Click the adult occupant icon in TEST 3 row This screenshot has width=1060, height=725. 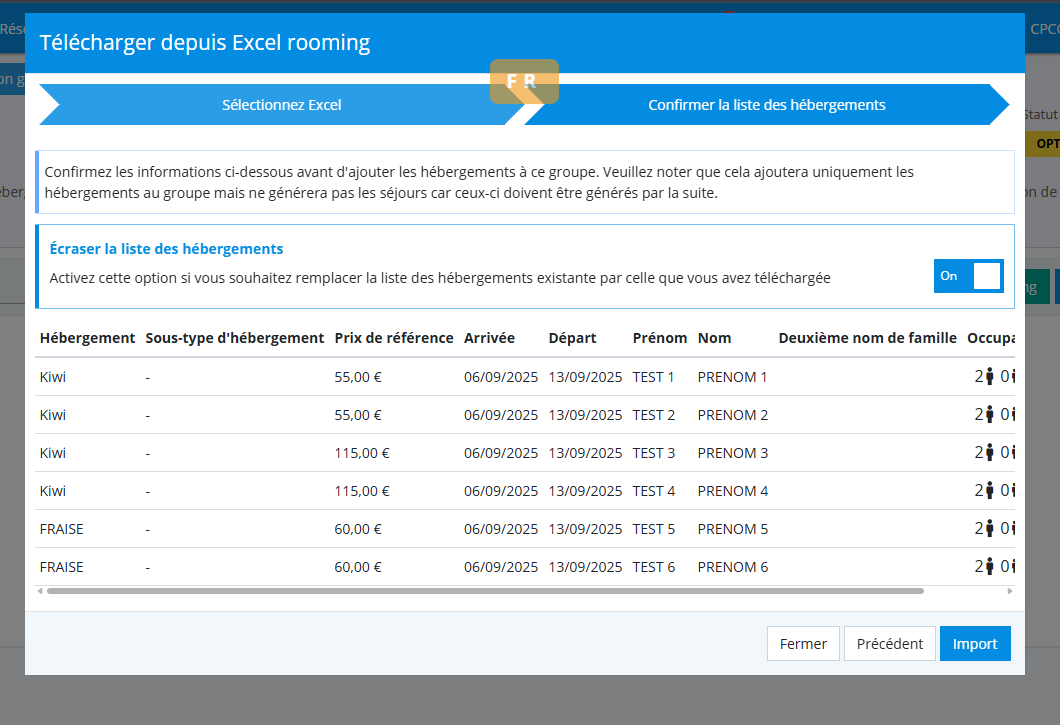pos(989,453)
